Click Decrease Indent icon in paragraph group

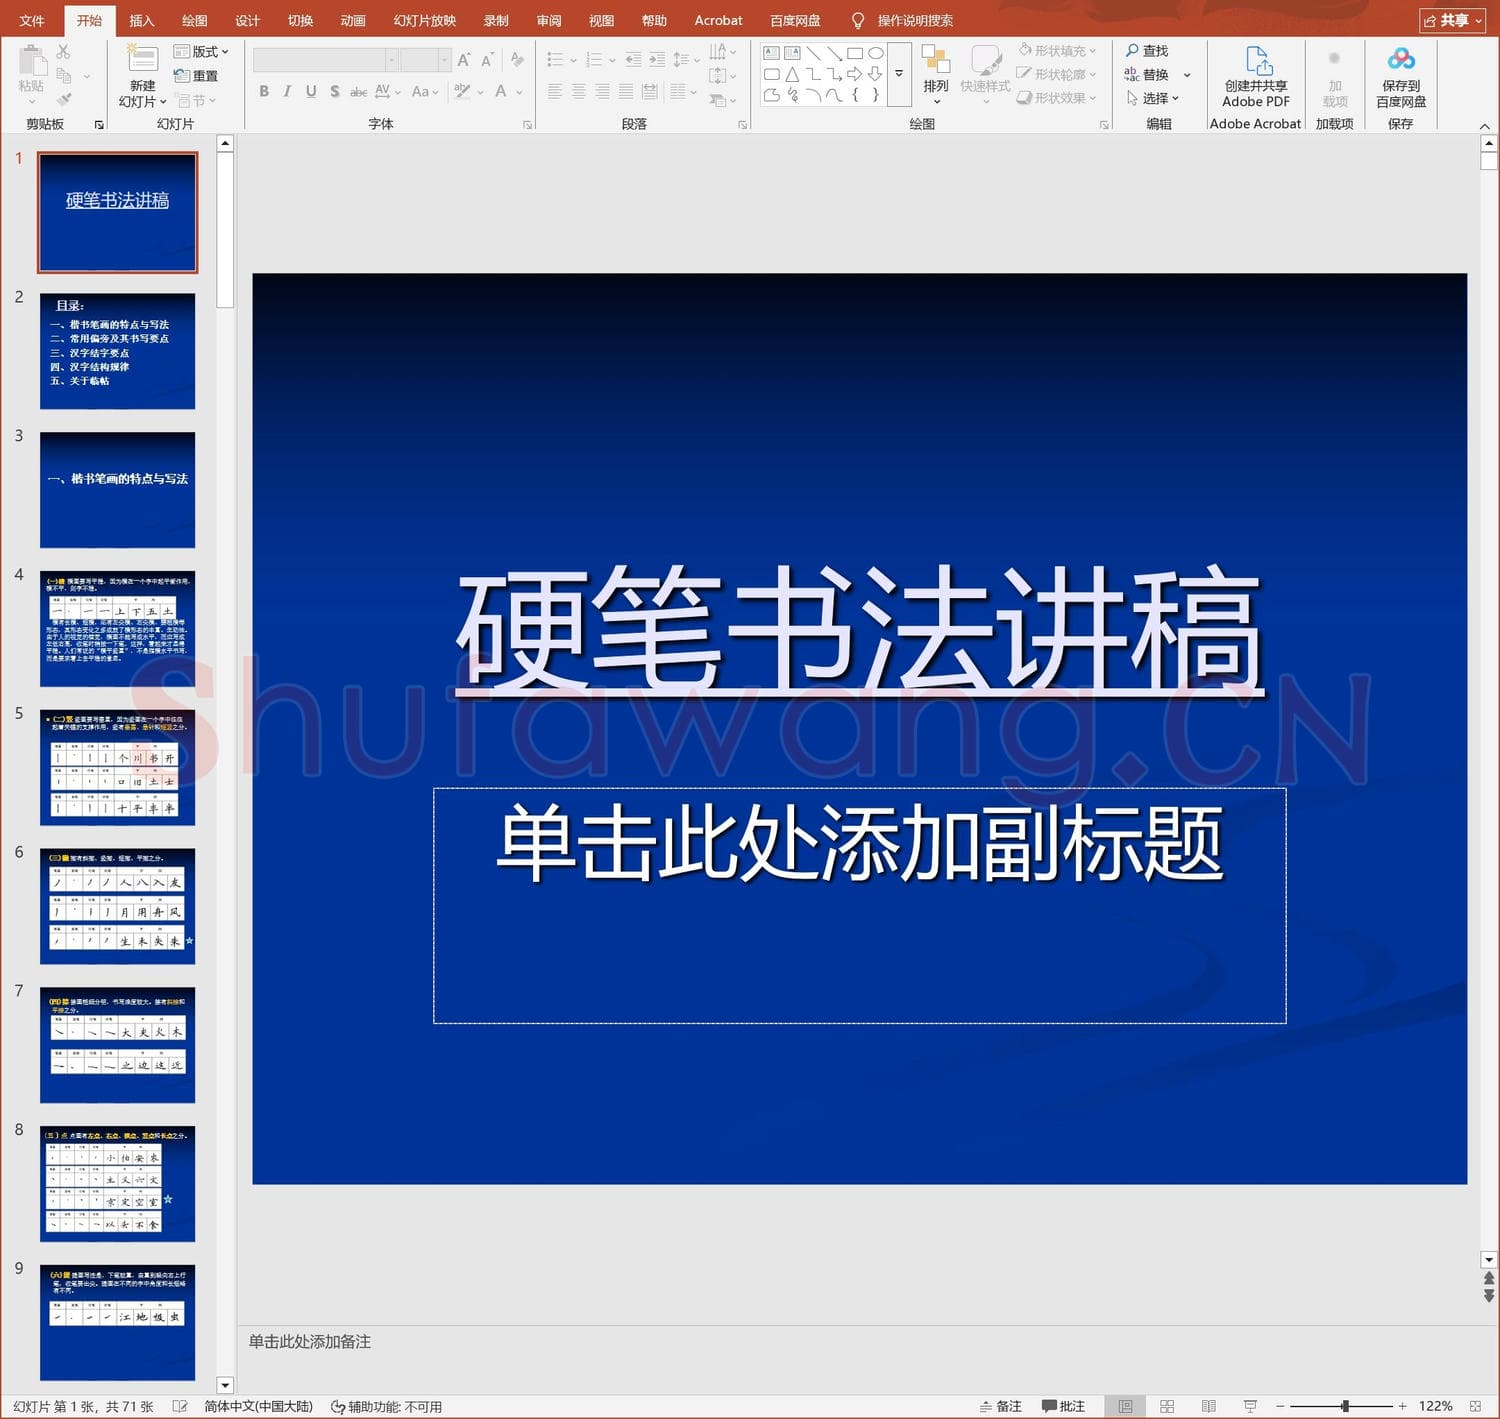tap(633, 60)
